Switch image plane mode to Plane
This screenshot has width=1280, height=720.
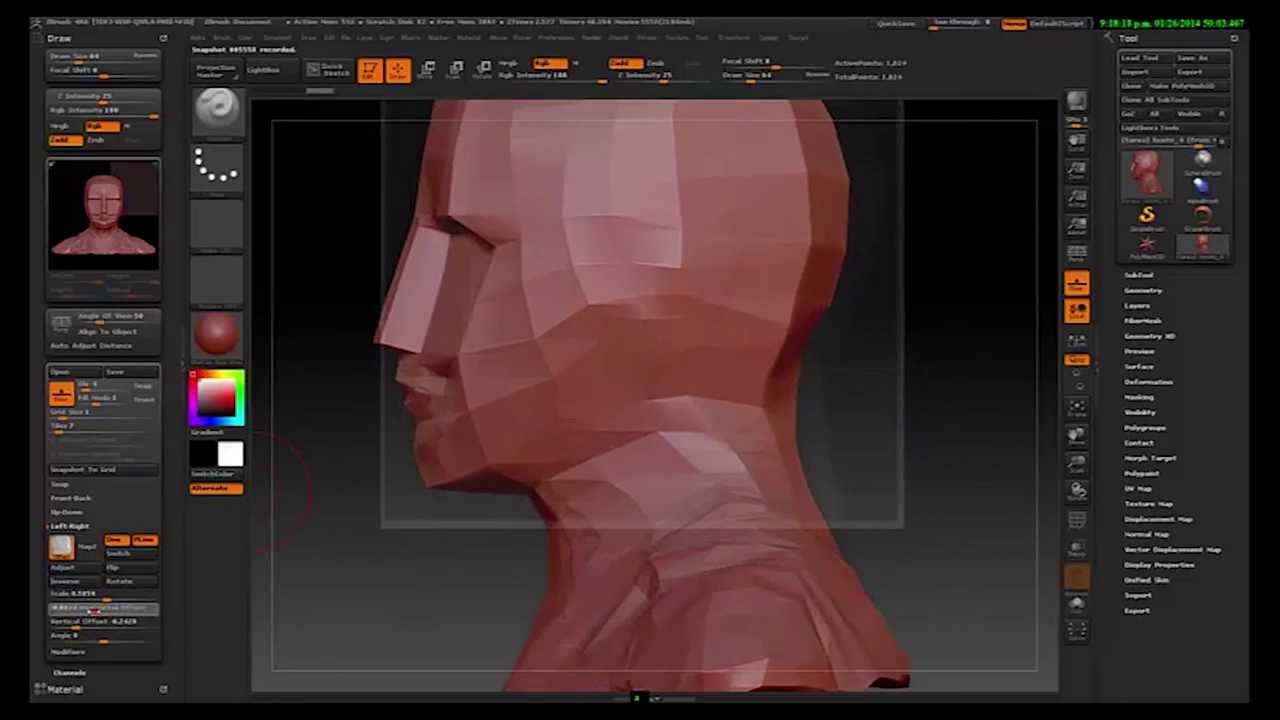click(145, 539)
